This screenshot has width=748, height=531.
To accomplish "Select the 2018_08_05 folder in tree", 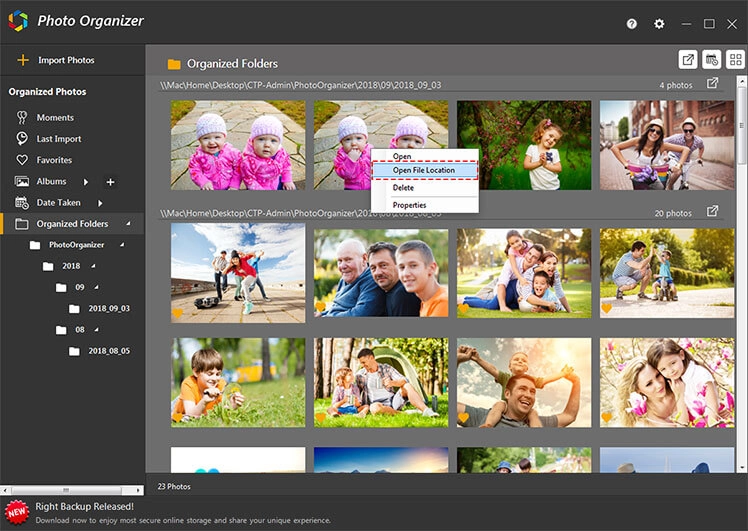I will click(x=109, y=351).
